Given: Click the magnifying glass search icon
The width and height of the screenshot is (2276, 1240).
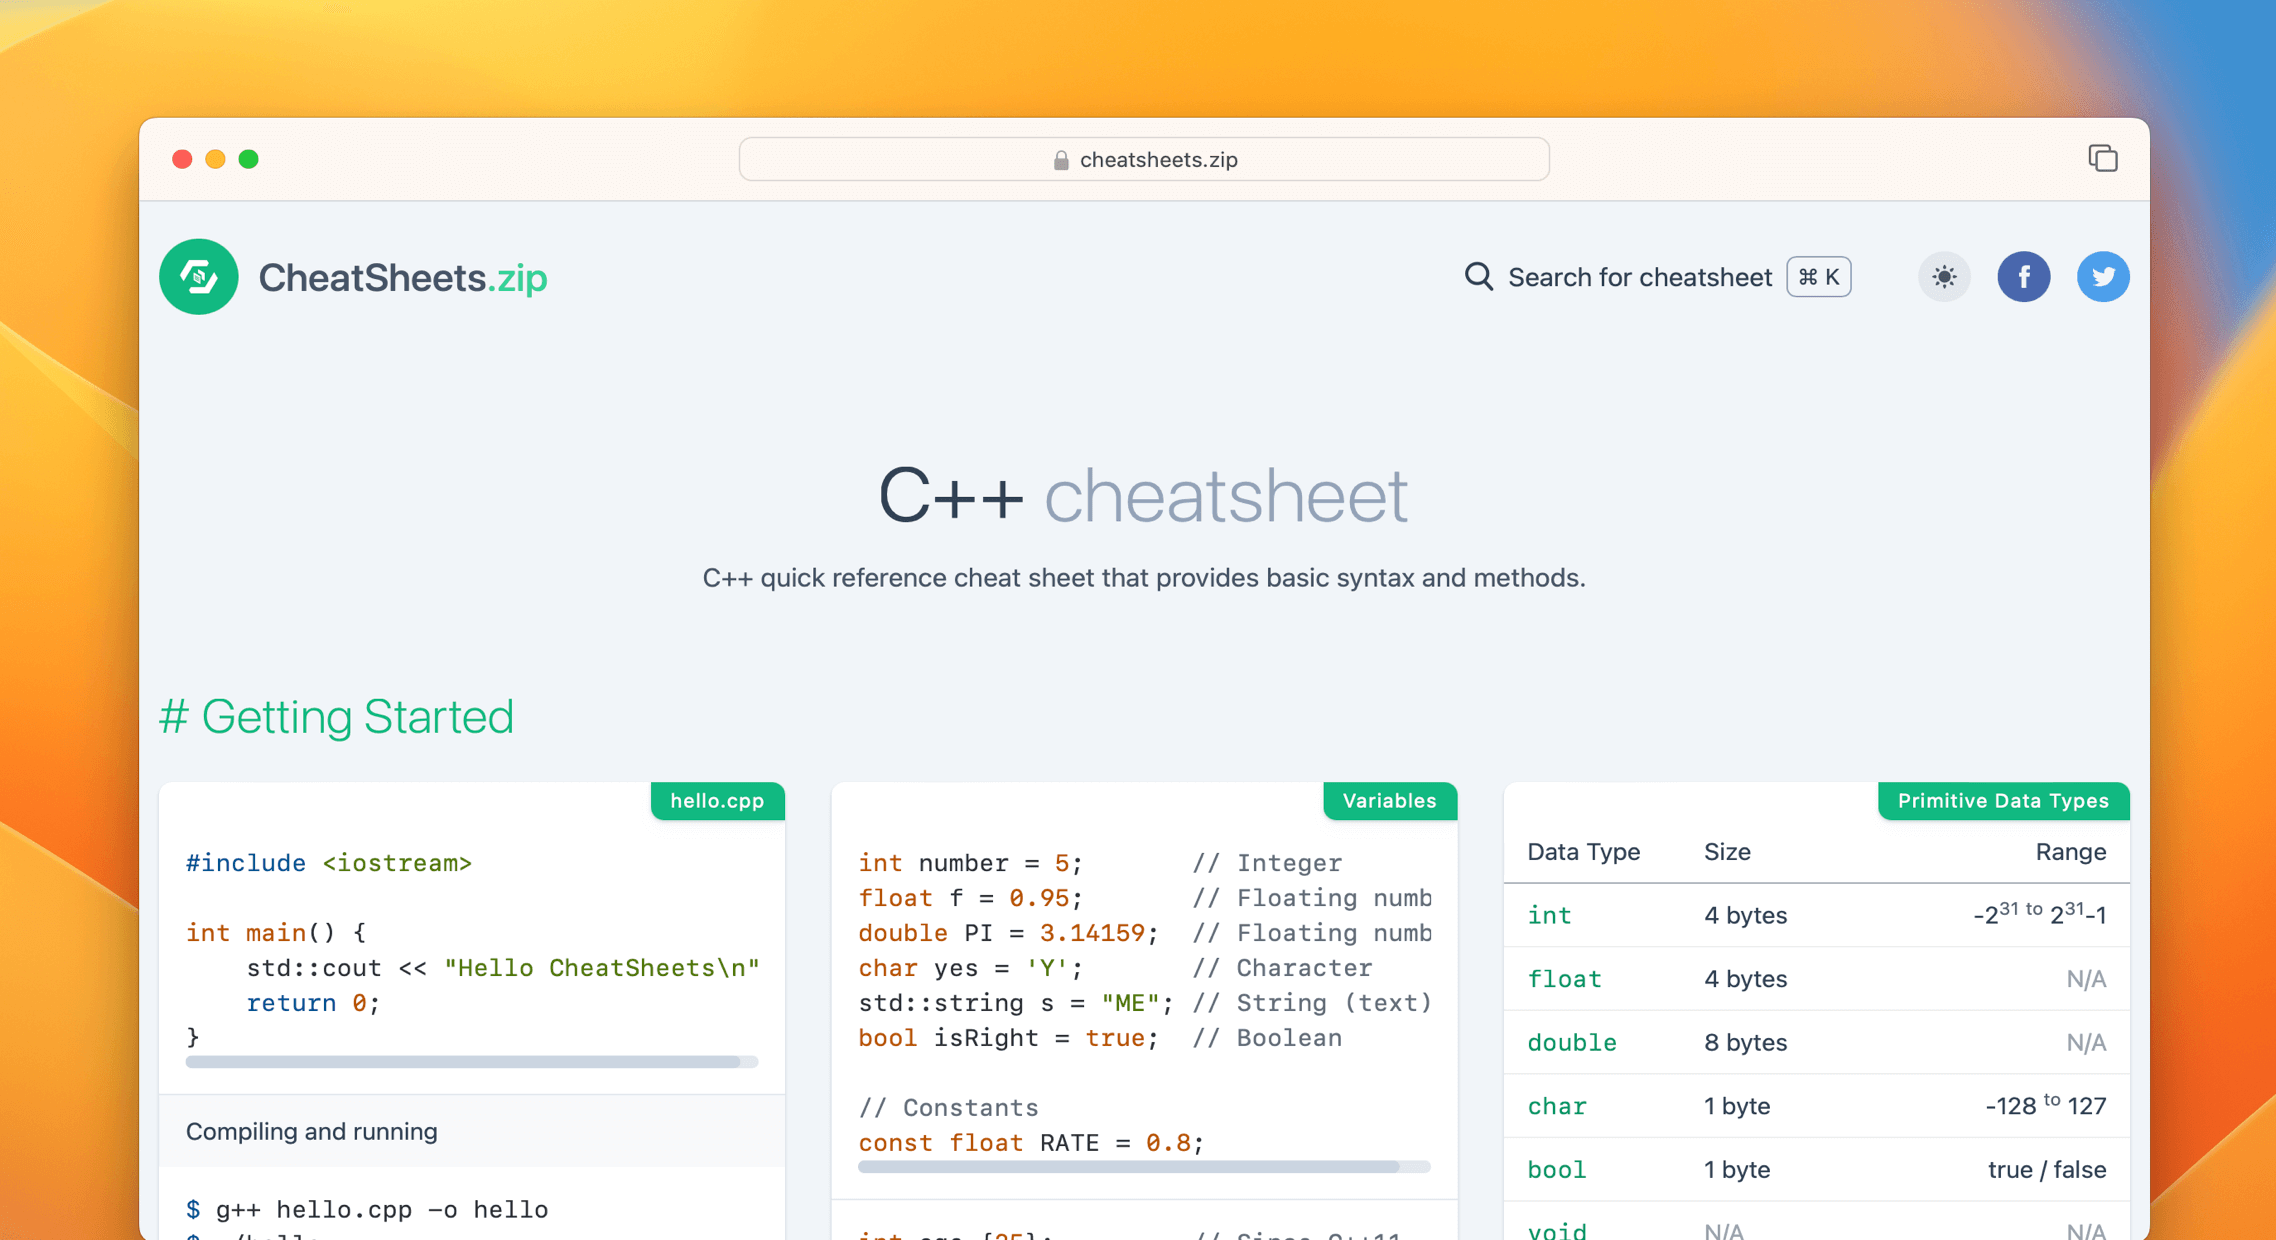Looking at the screenshot, I should [x=1477, y=277].
